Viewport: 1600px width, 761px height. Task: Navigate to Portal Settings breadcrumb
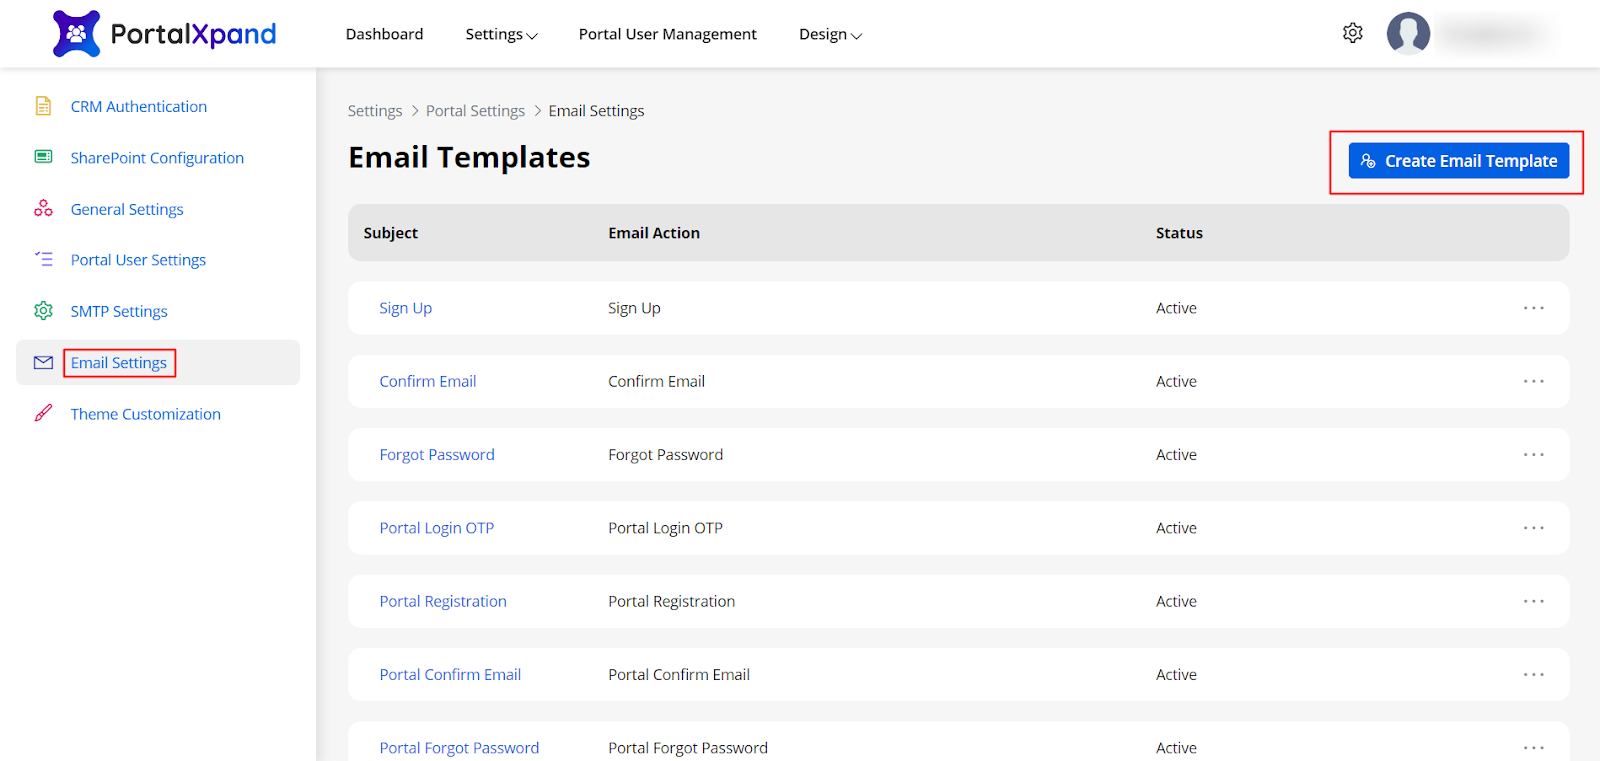(x=475, y=111)
